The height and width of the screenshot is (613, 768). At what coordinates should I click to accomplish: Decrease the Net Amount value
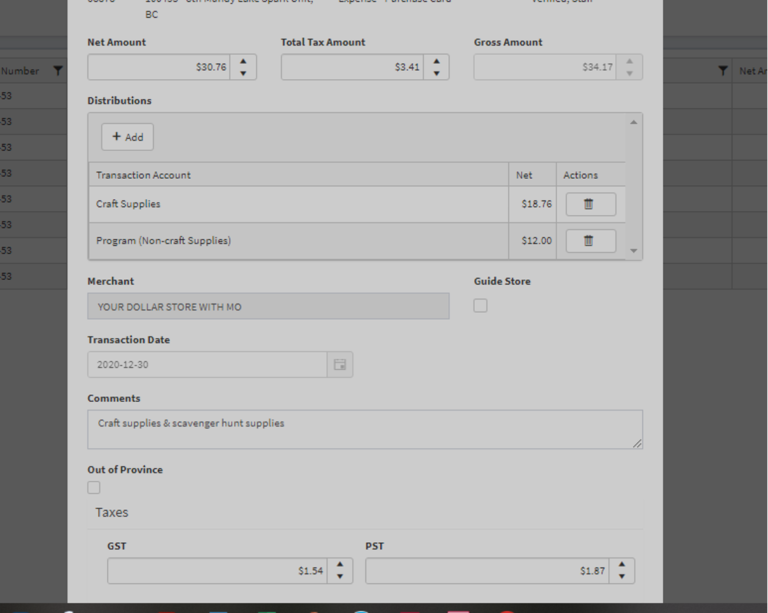point(243,73)
